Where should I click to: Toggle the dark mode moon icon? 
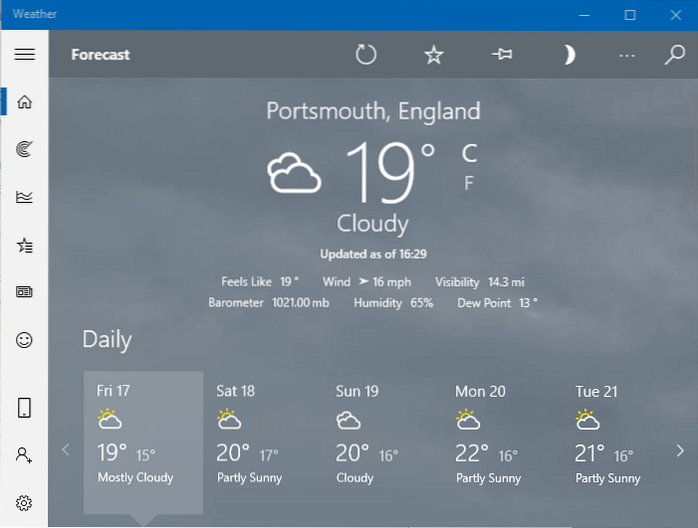569,55
